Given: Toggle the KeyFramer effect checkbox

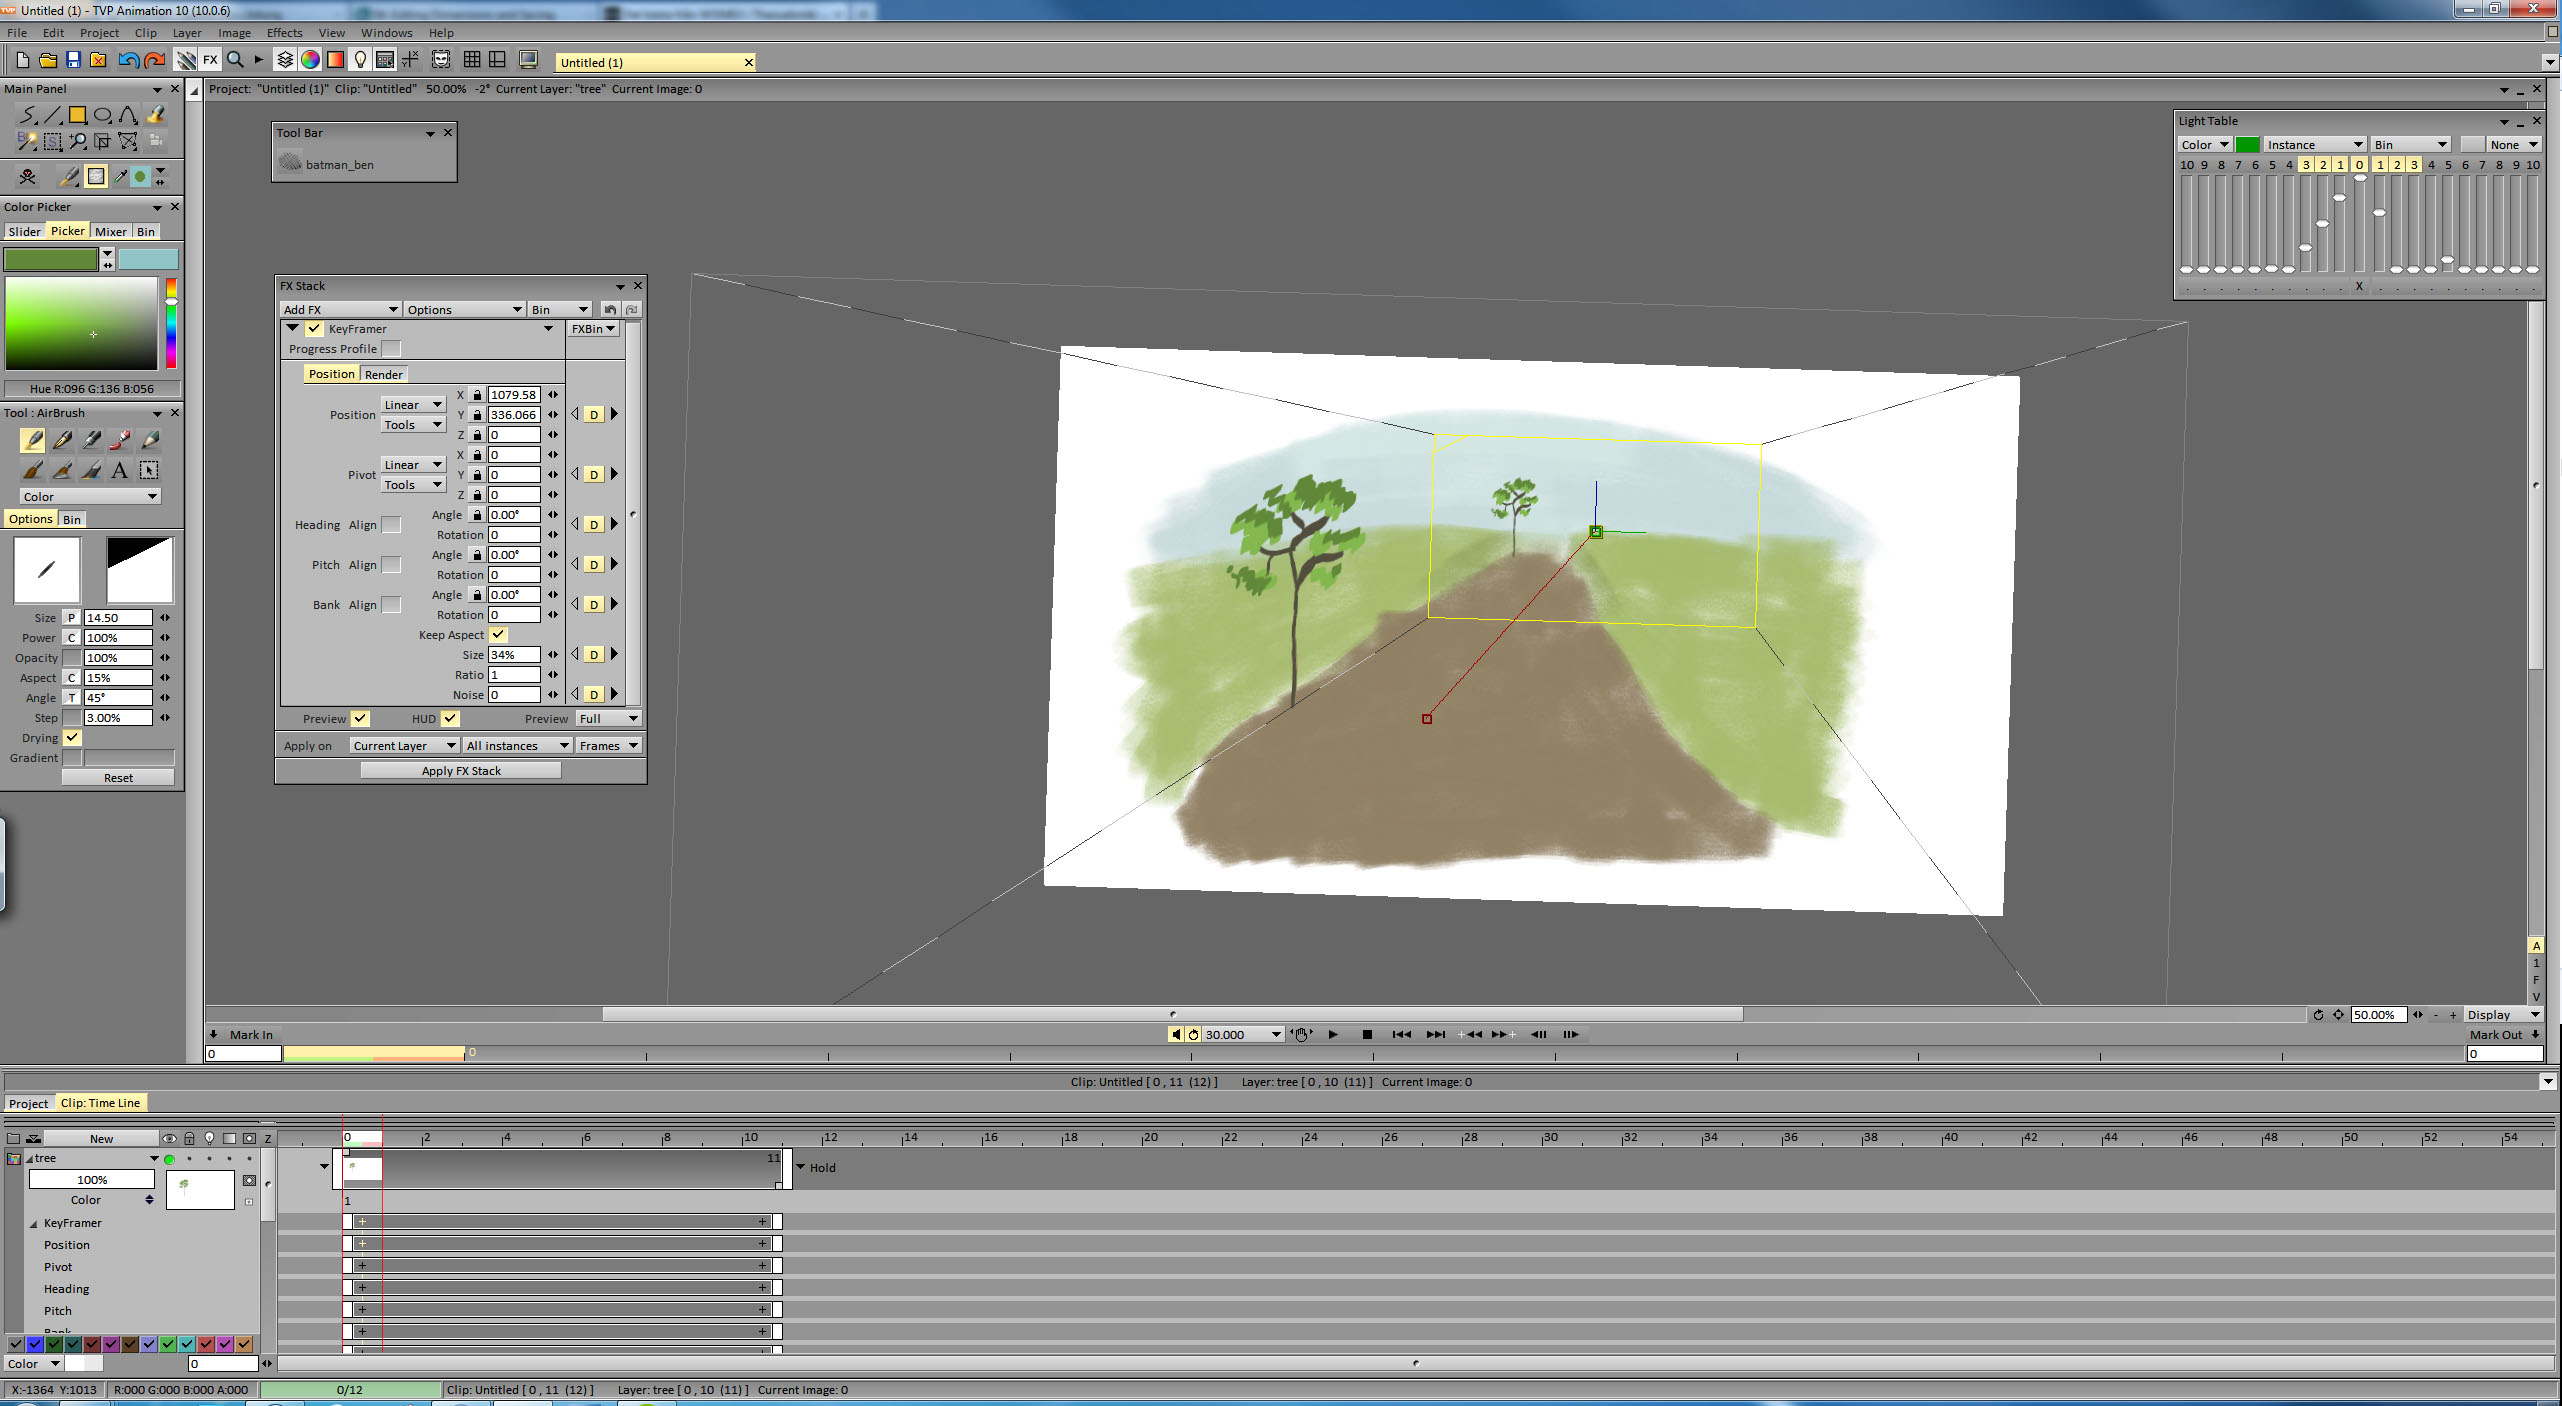Looking at the screenshot, I should [x=314, y=328].
